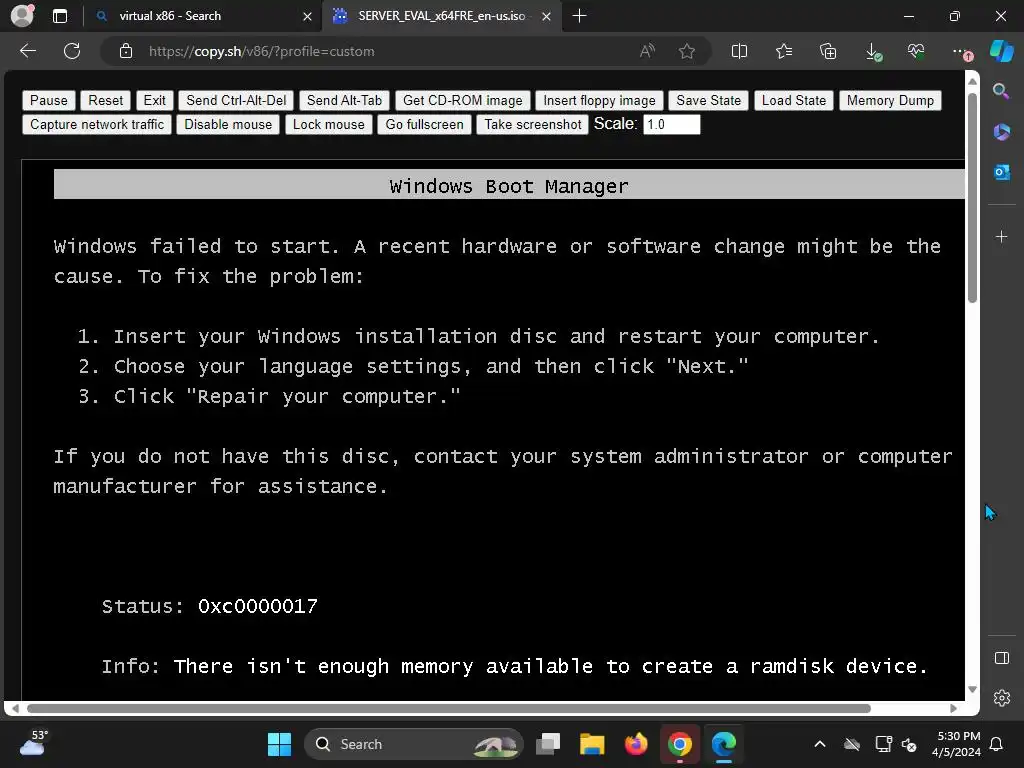Insert floppy image
1024x768 pixels.
(599, 100)
